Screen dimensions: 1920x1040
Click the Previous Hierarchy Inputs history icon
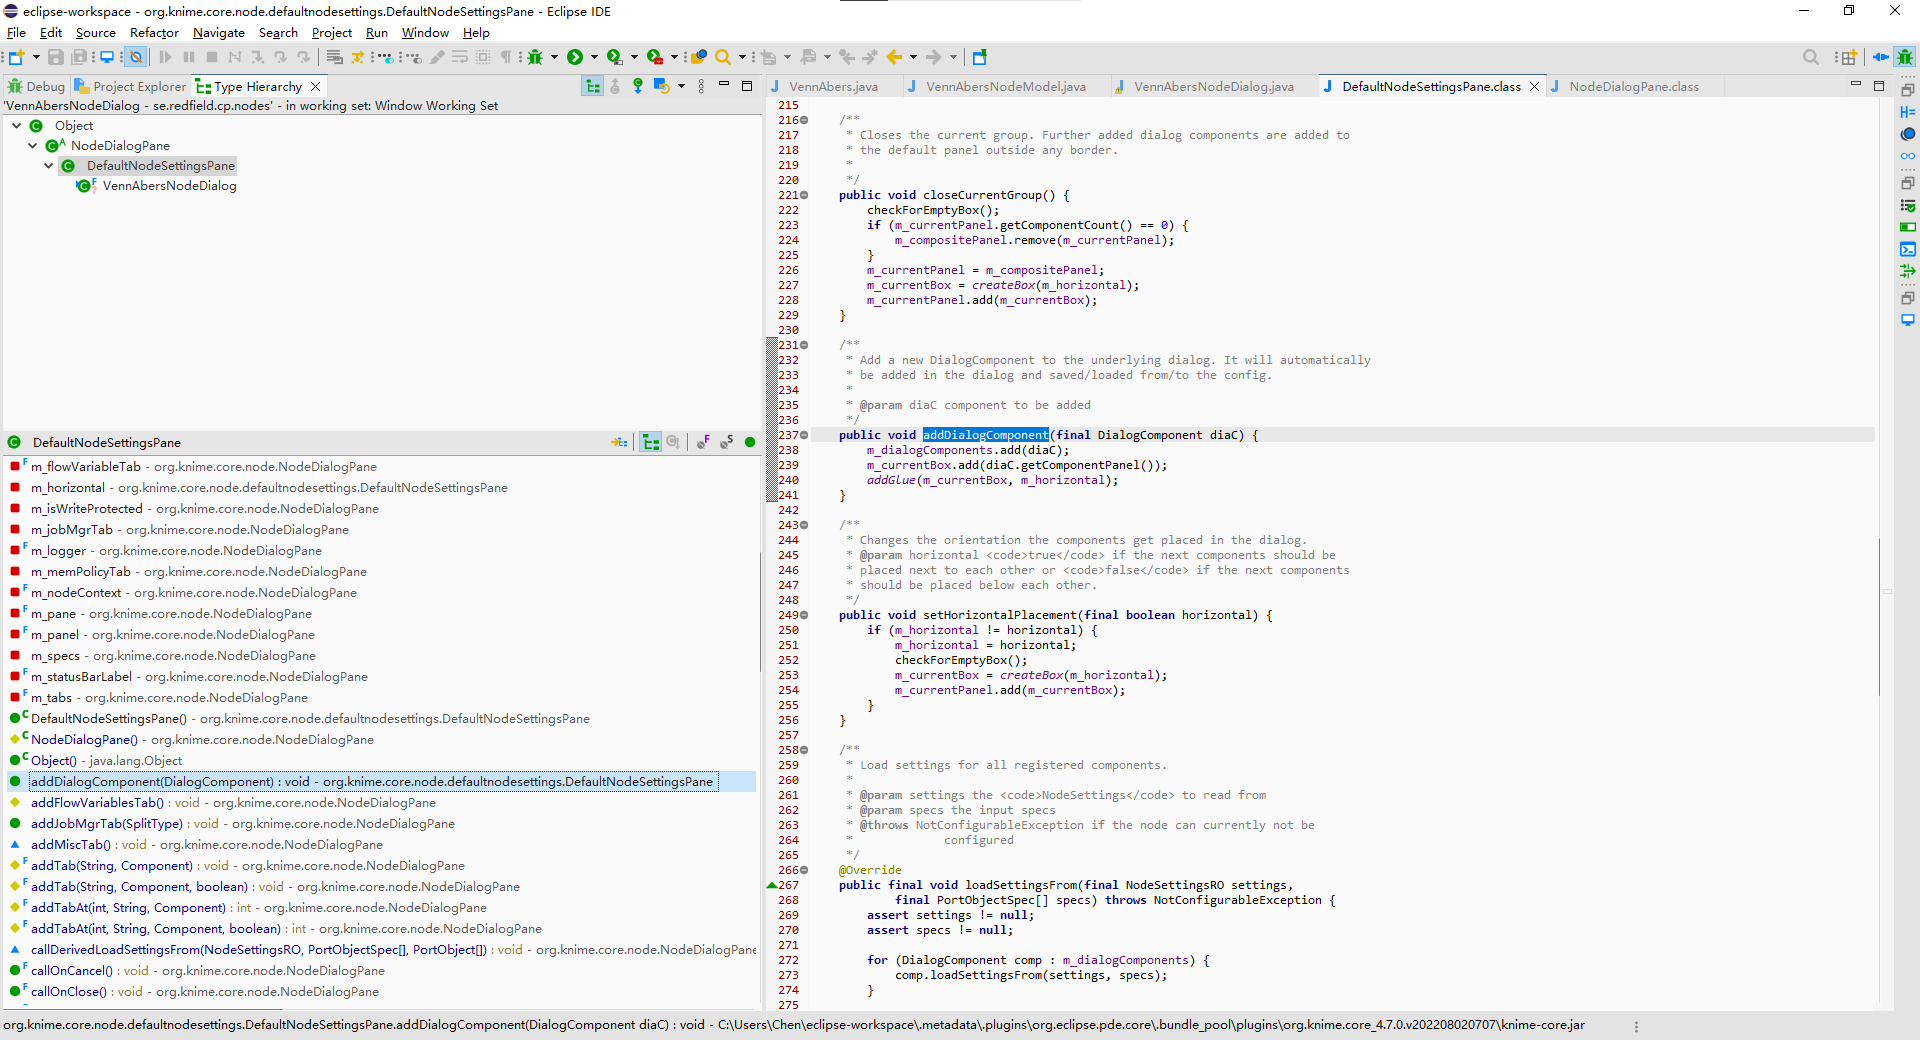click(661, 86)
